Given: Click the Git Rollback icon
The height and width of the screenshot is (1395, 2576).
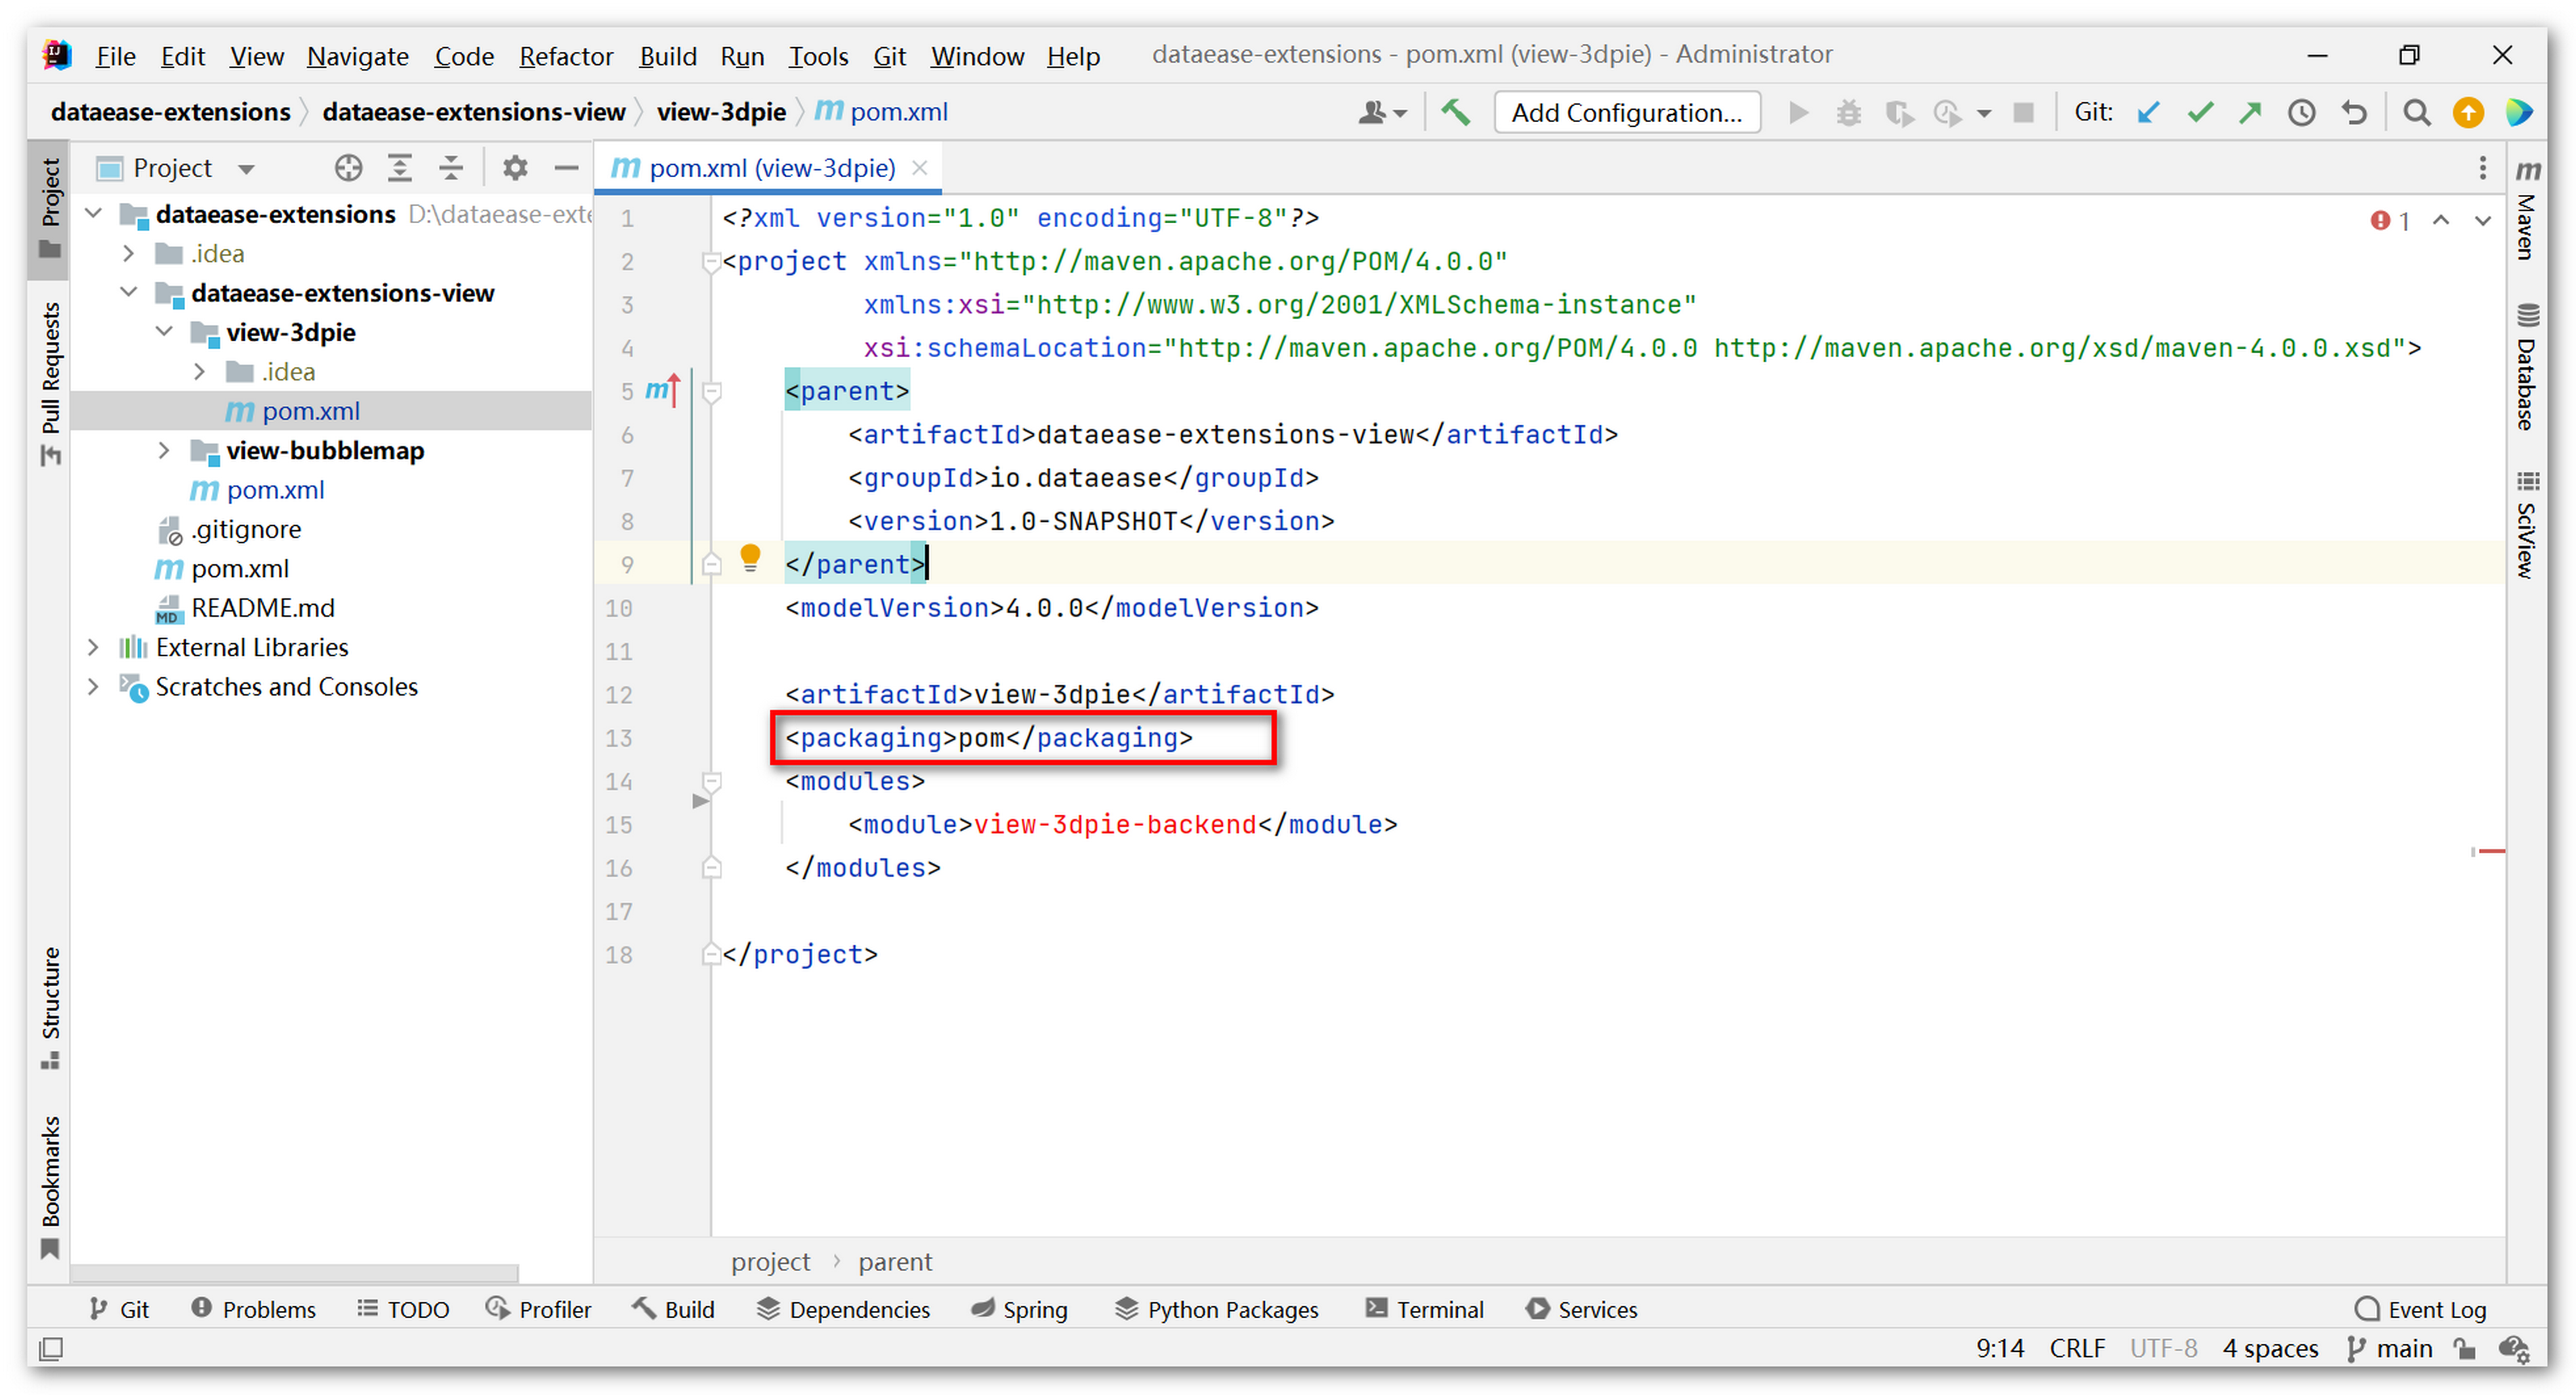Looking at the screenshot, I should [x=2354, y=112].
